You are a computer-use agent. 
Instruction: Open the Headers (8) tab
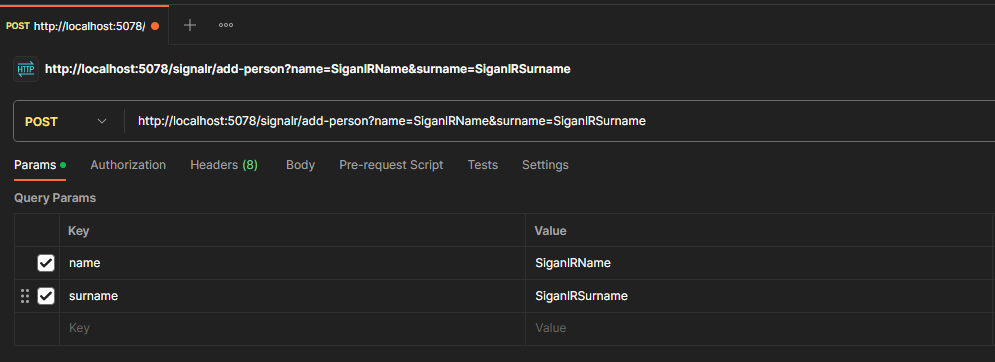[224, 165]
